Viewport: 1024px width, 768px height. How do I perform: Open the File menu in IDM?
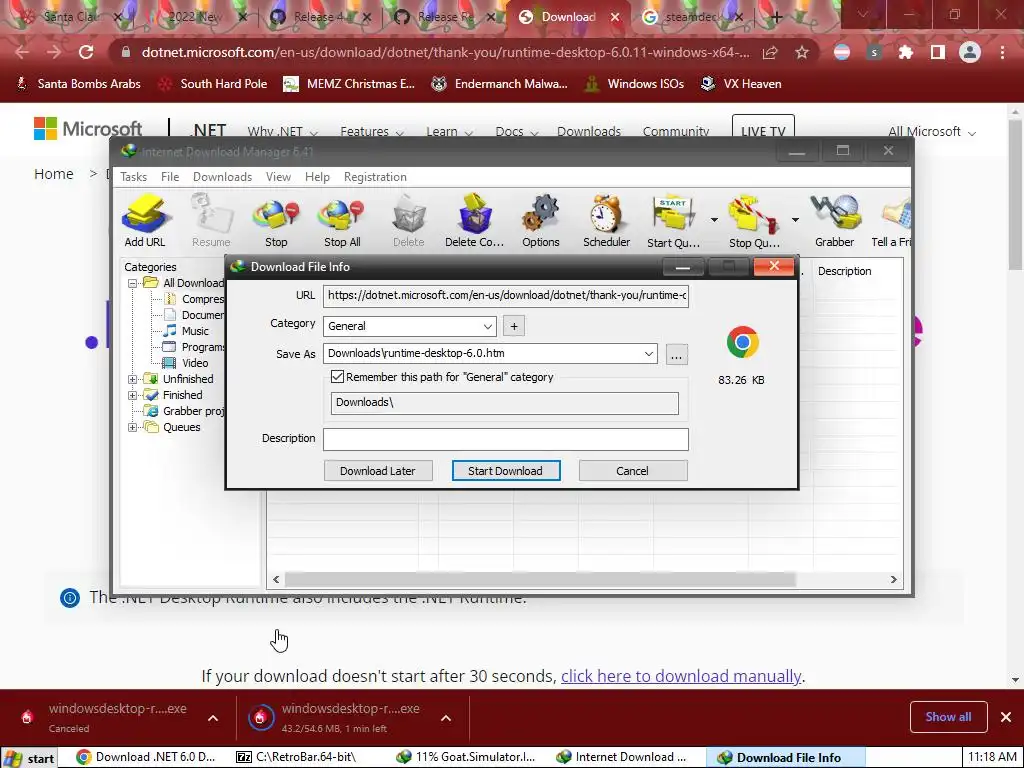[x=170, y=177]
